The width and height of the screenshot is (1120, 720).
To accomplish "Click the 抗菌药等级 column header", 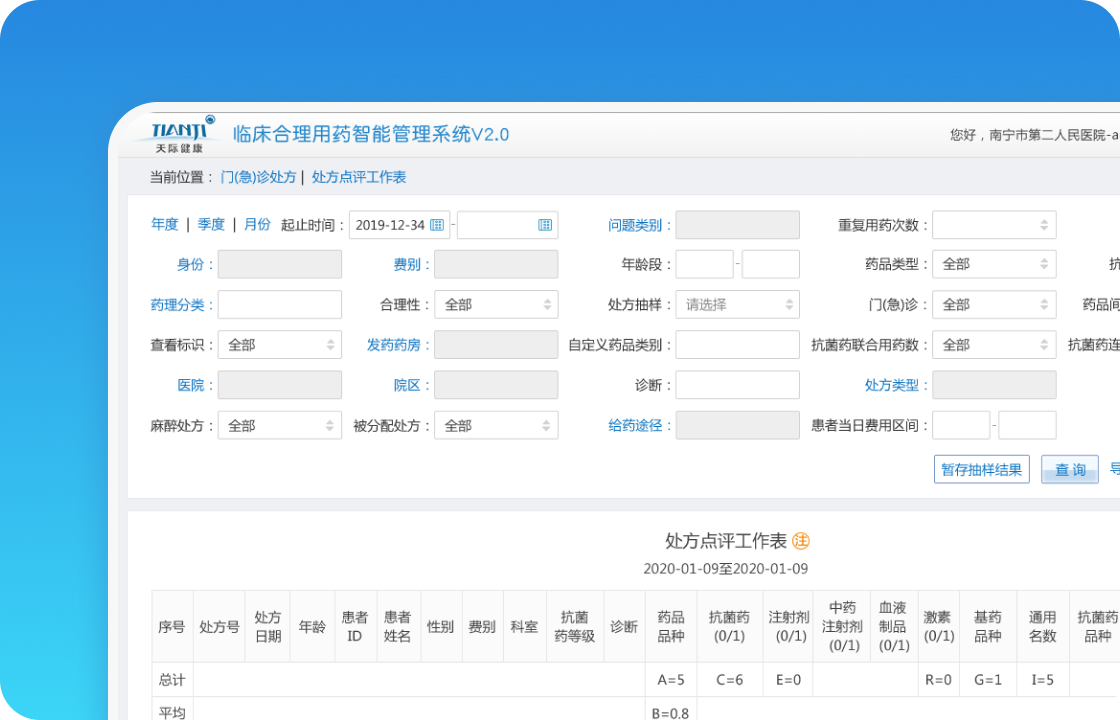I will tap(574, 626).
